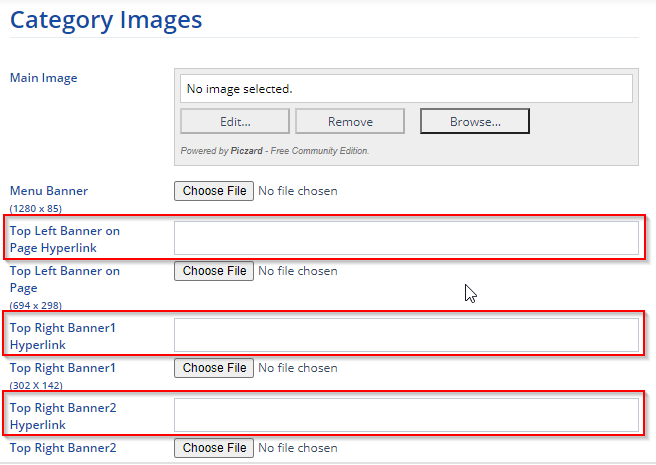This screenshot has height=465, width=656.
Task: Focus the Top Right Banner2 Hyperlink field
Action: 406,415
